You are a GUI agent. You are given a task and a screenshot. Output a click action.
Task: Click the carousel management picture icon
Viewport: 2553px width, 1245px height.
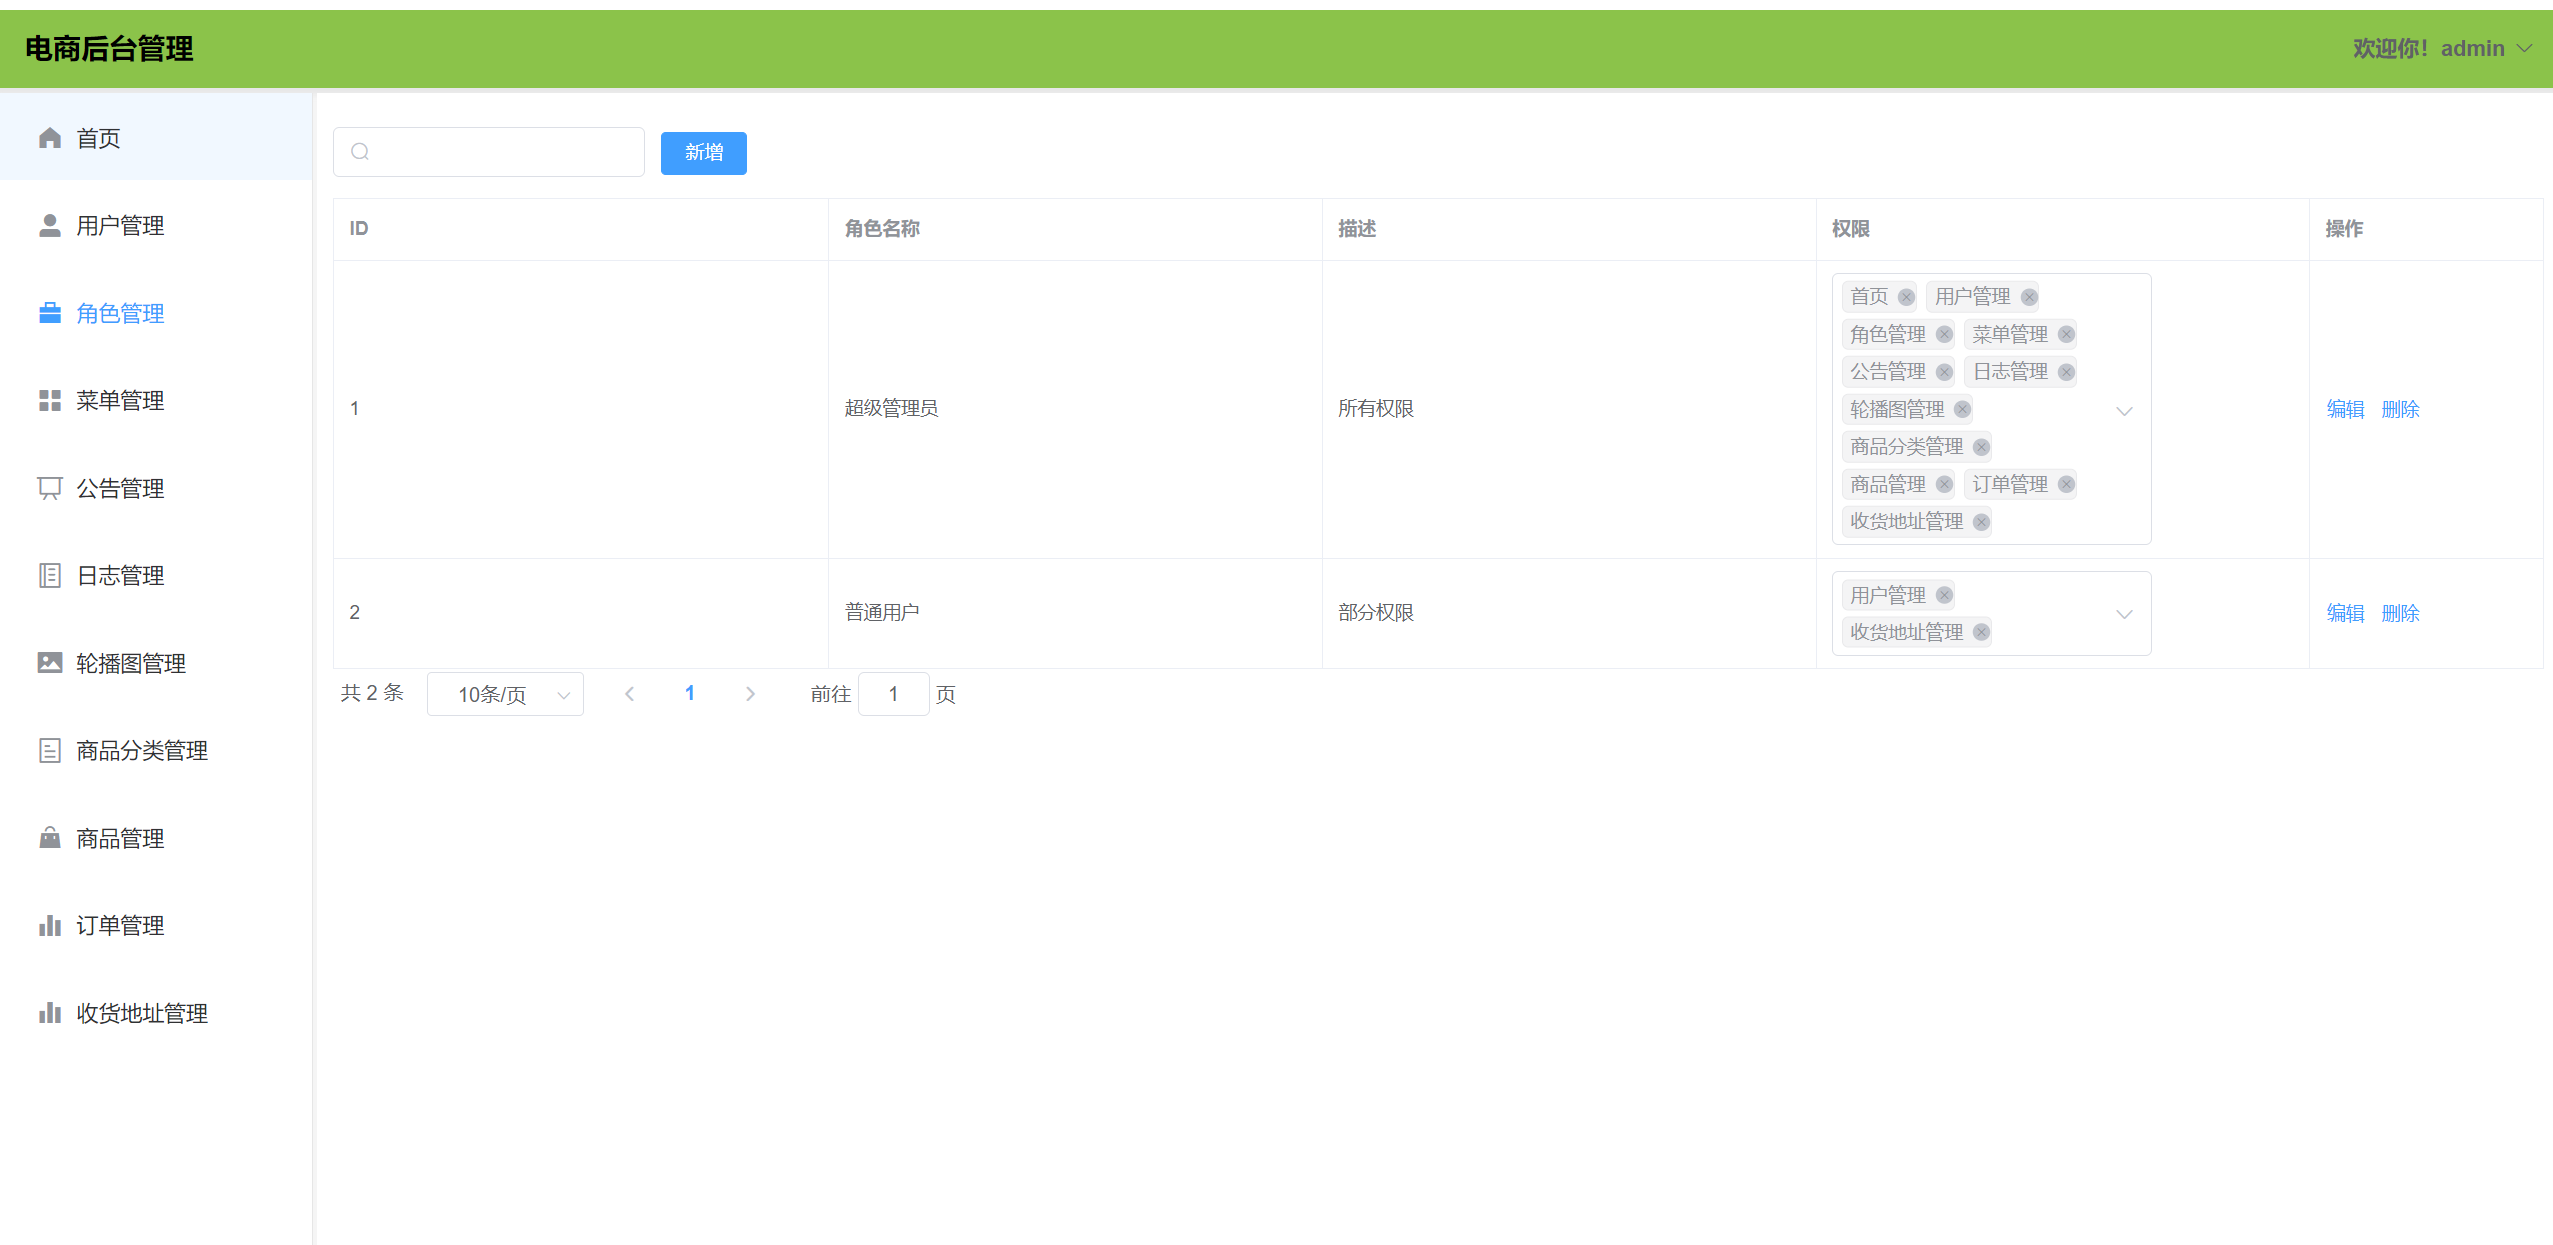click(50, 663)
